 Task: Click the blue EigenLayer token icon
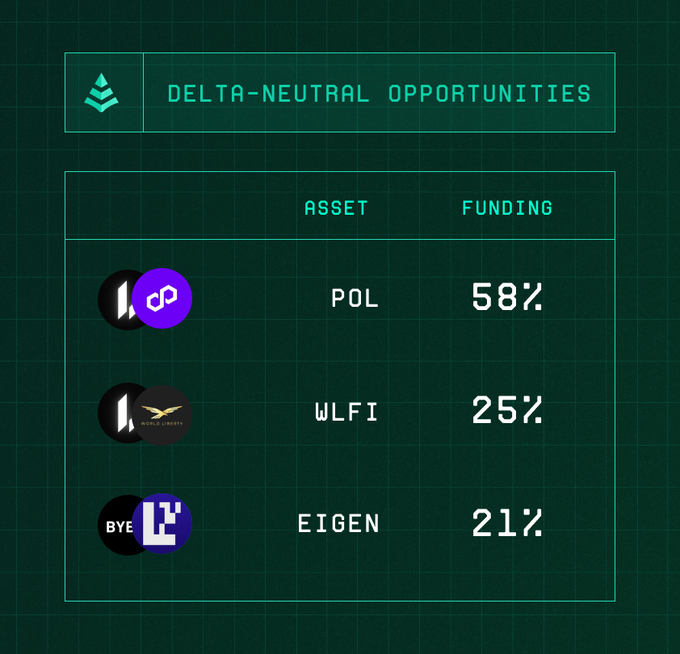[x=163, y=524]
